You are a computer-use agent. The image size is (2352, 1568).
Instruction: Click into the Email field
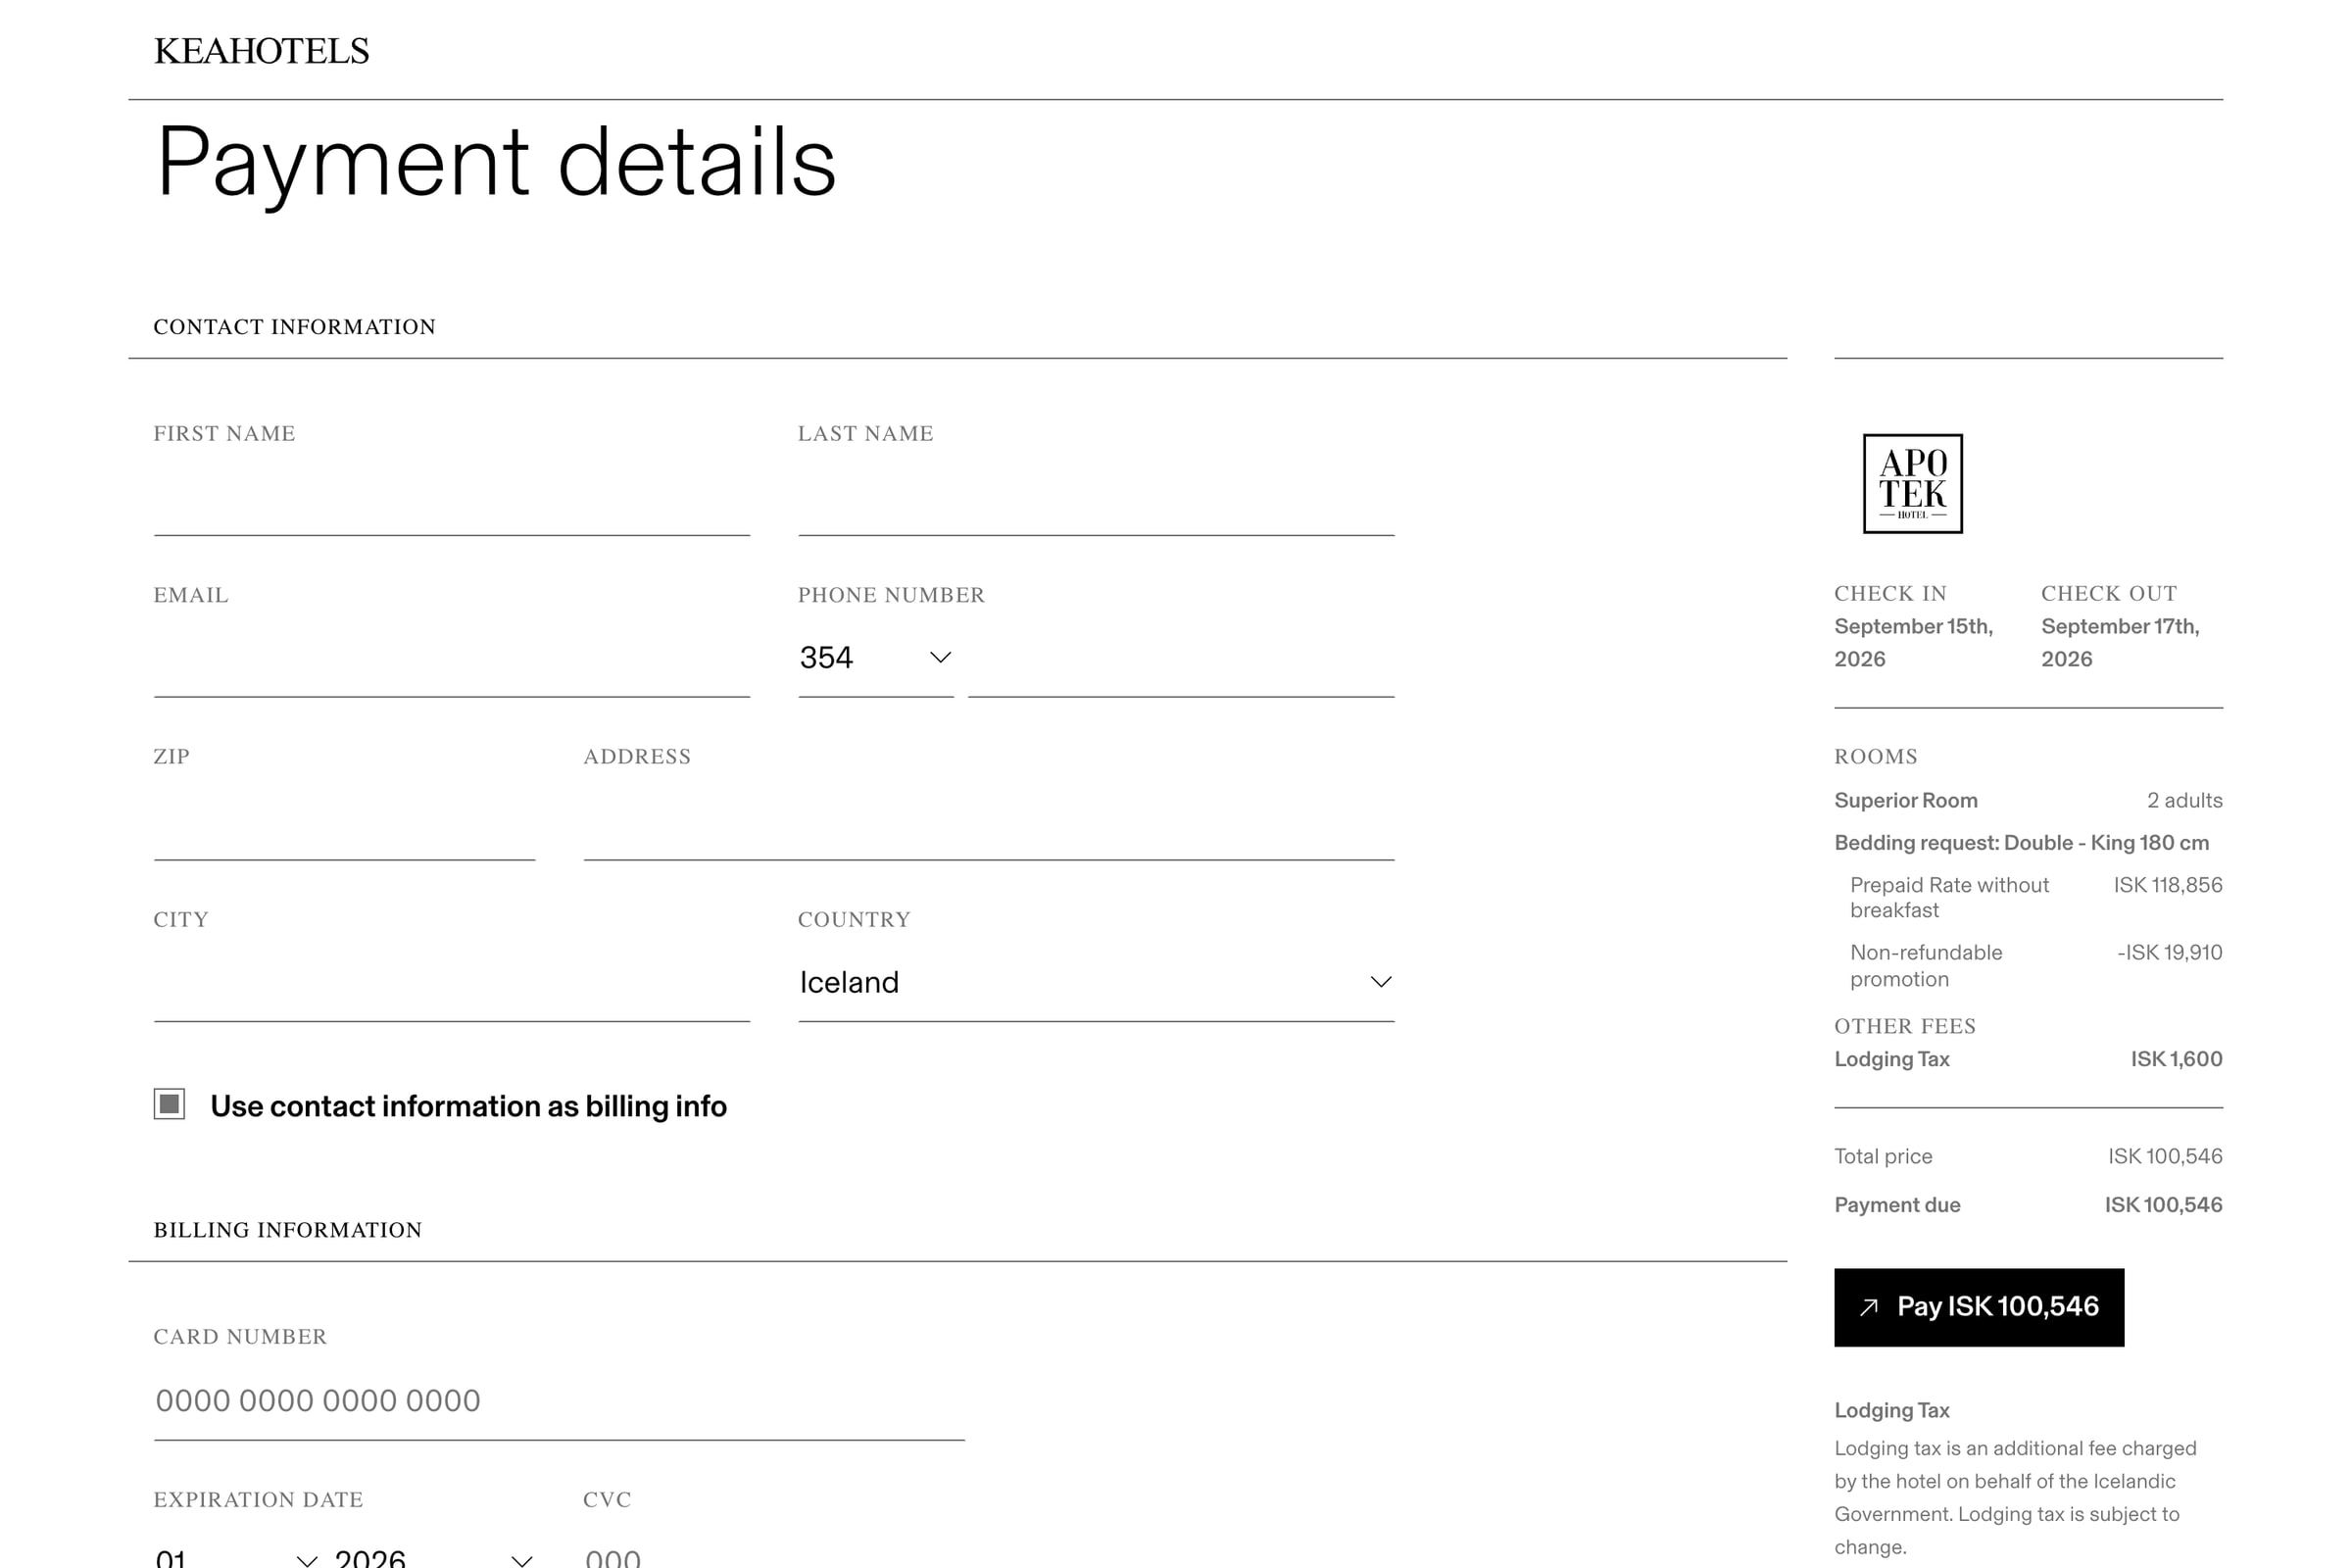point(452,659)
